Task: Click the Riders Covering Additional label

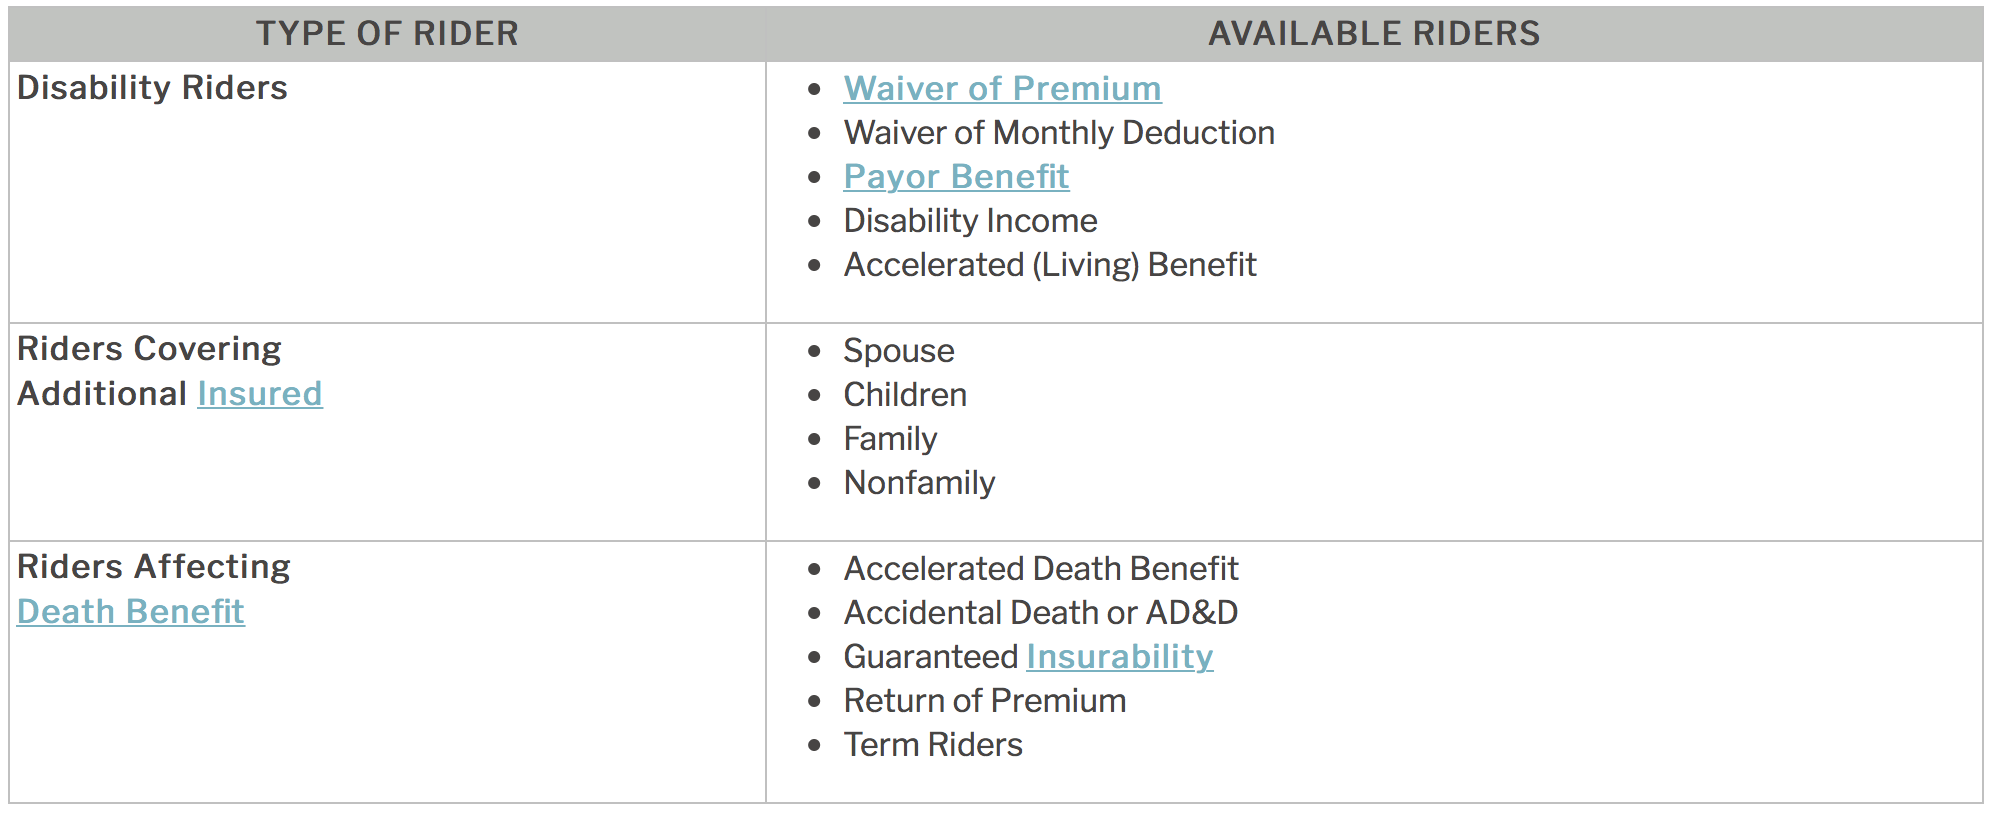Action: click(150, 371)
